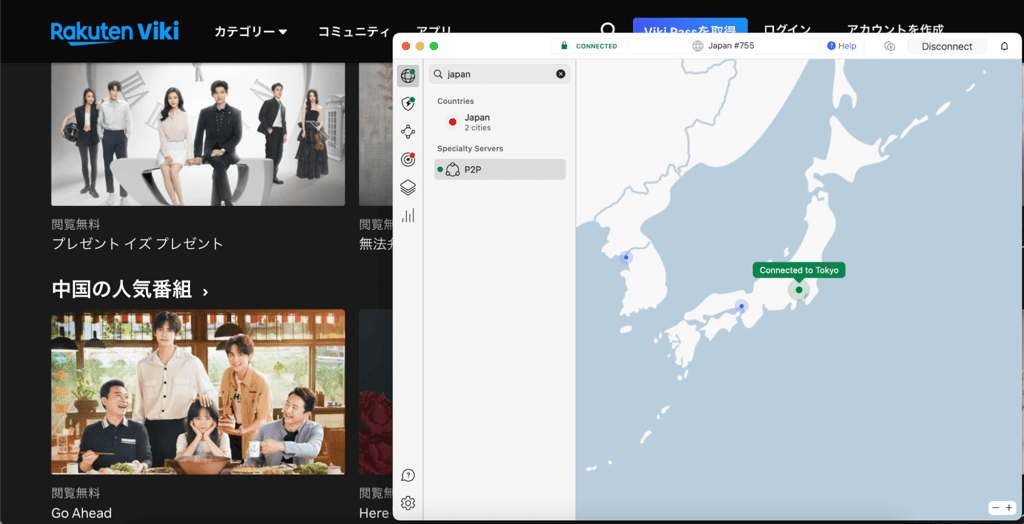Open the stacked layers sidebar icon

click(408, 188)
